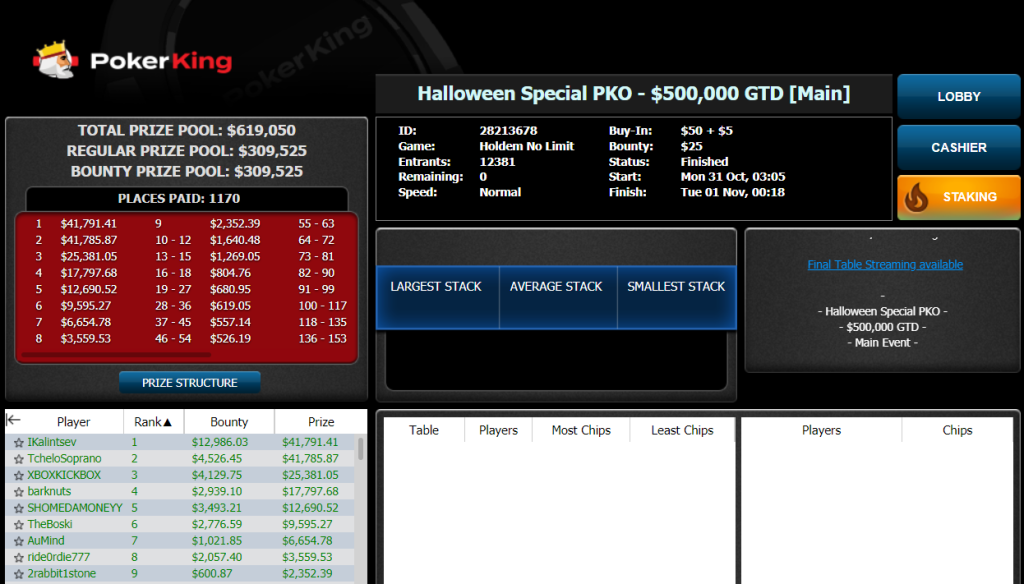The image size is (1024, 584).
Task: Select player name SHOMEDAMONEYY
Action: pyautogui.click(x=74, y=508)
